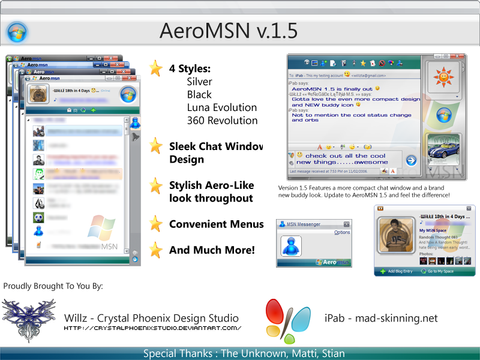The image size is (480, 360).
Task: Click the user display picture in contact list header
Action: [x=38, y=95]
